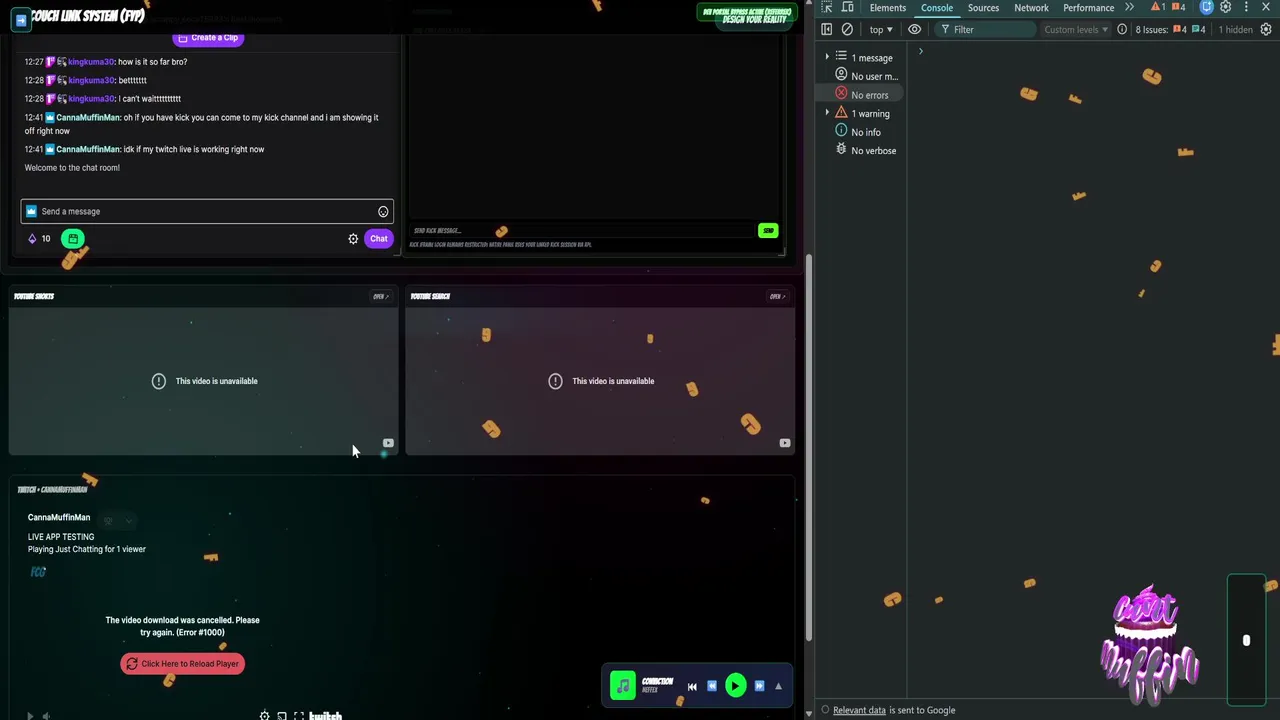The width and height of the screenshot is (1280, 720).
Task: Show more DevTools tabs with double chevron
Action: (1129, 8)
